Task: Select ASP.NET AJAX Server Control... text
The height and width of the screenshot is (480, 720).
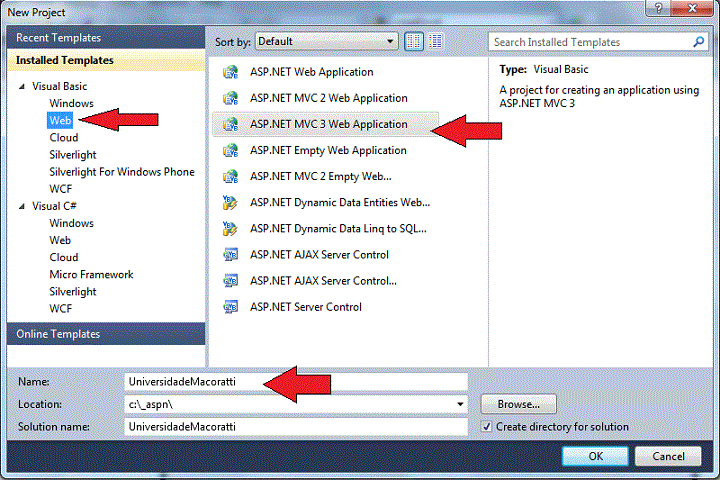Action: [324, 281]
